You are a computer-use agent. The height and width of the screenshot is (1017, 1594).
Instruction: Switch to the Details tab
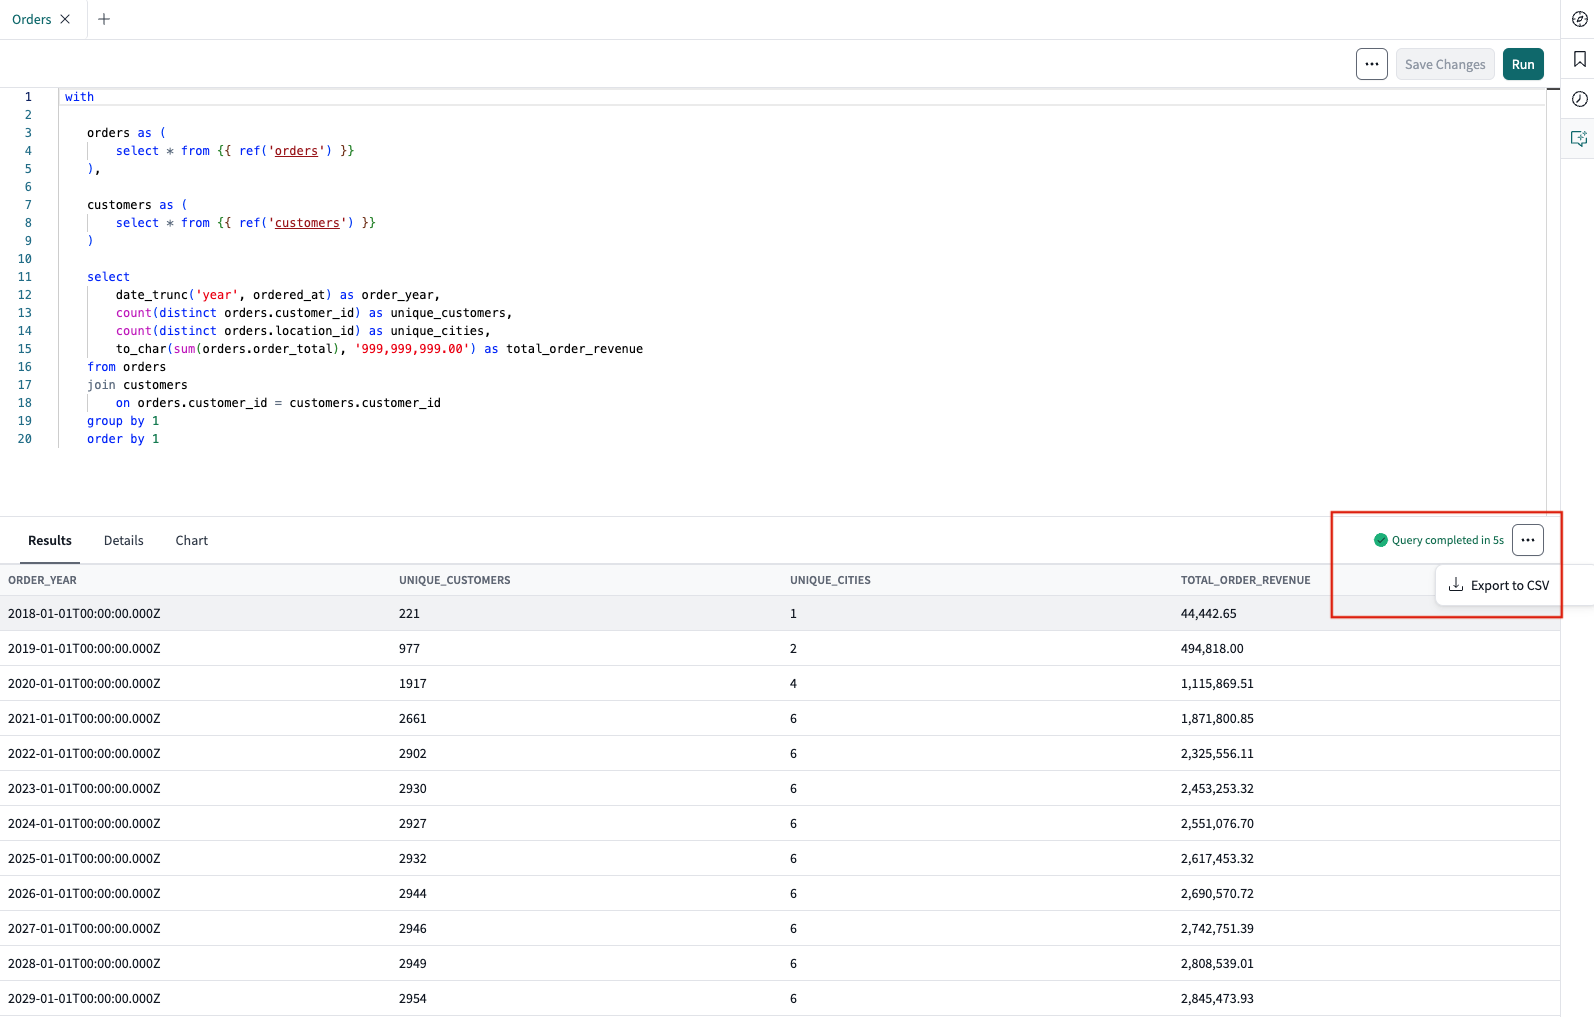(x=124, y=540)
